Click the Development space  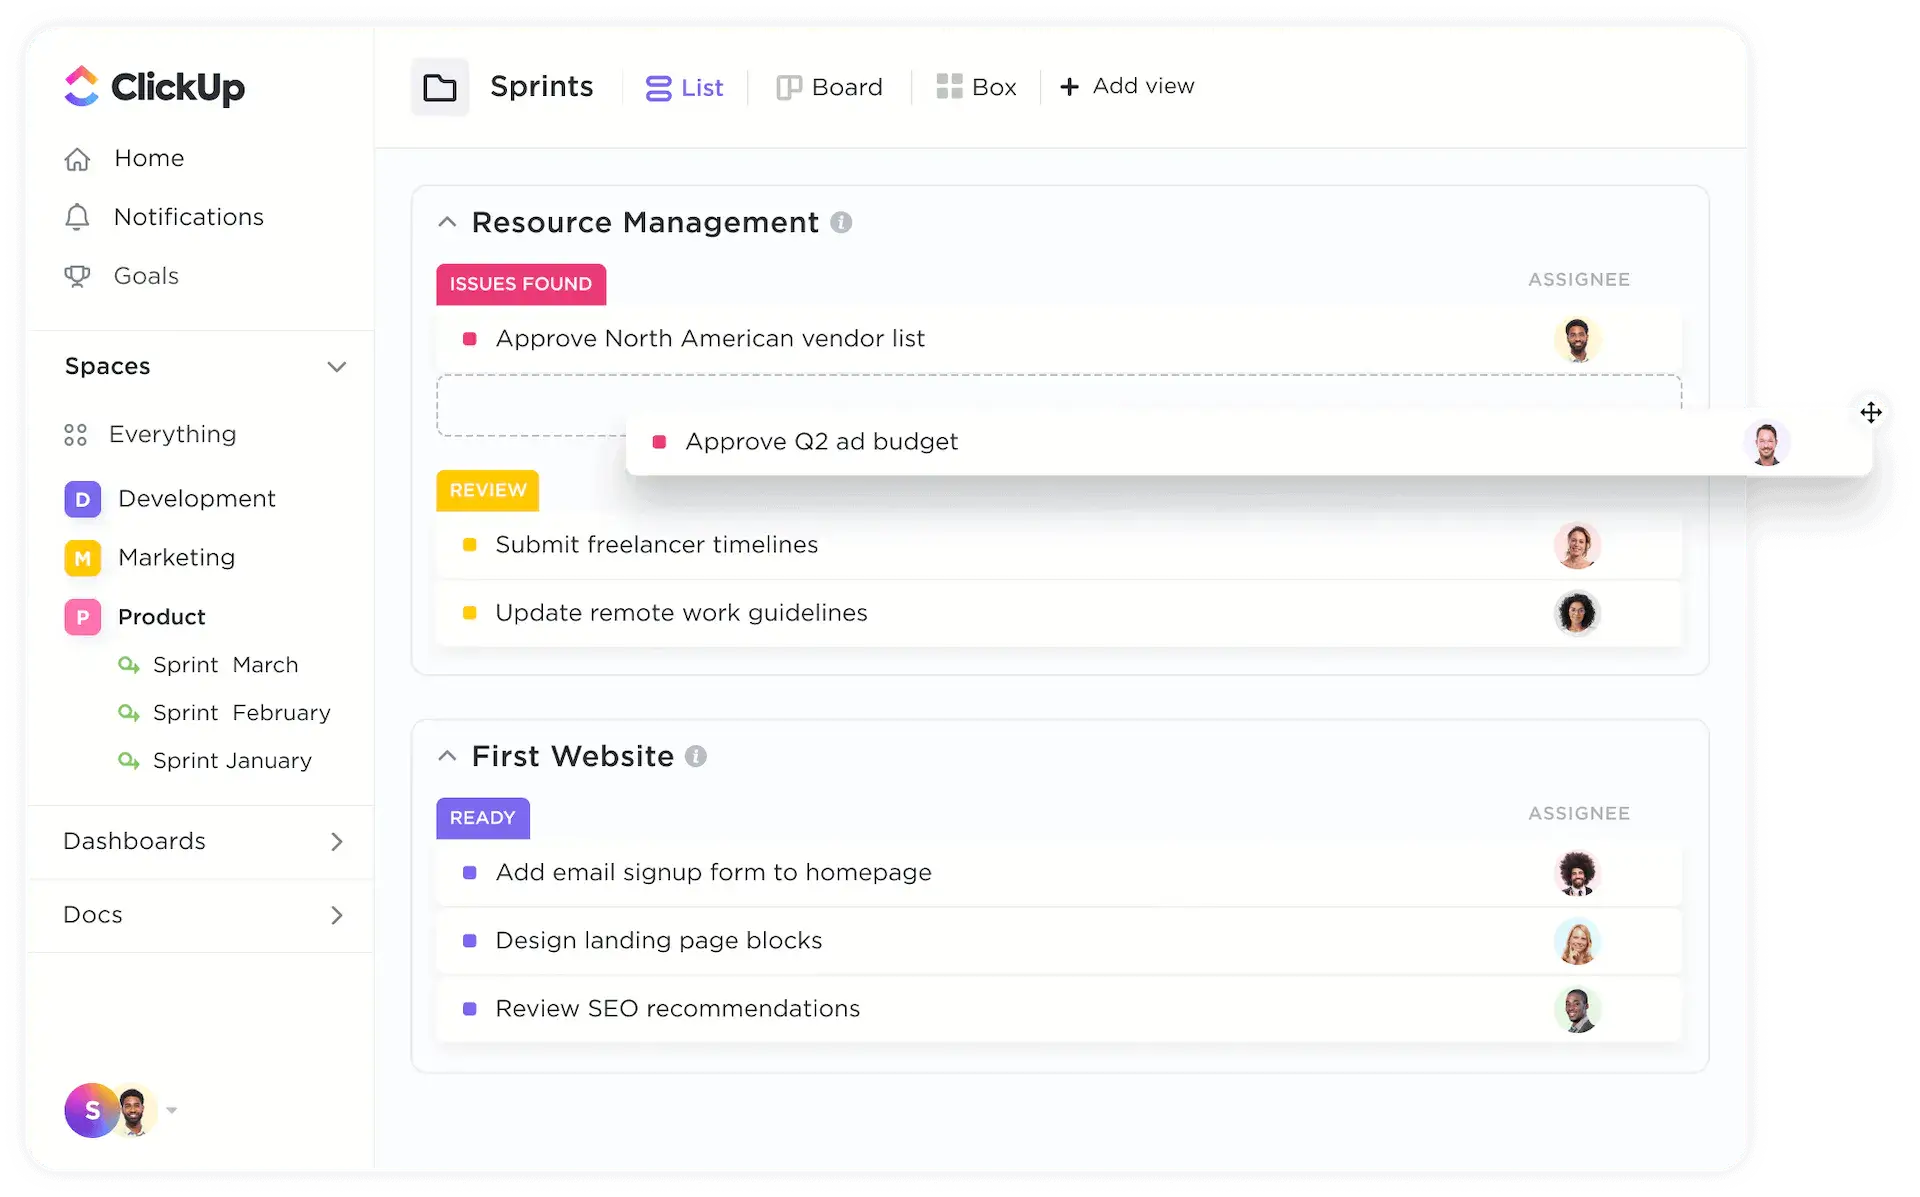[194, 498]
